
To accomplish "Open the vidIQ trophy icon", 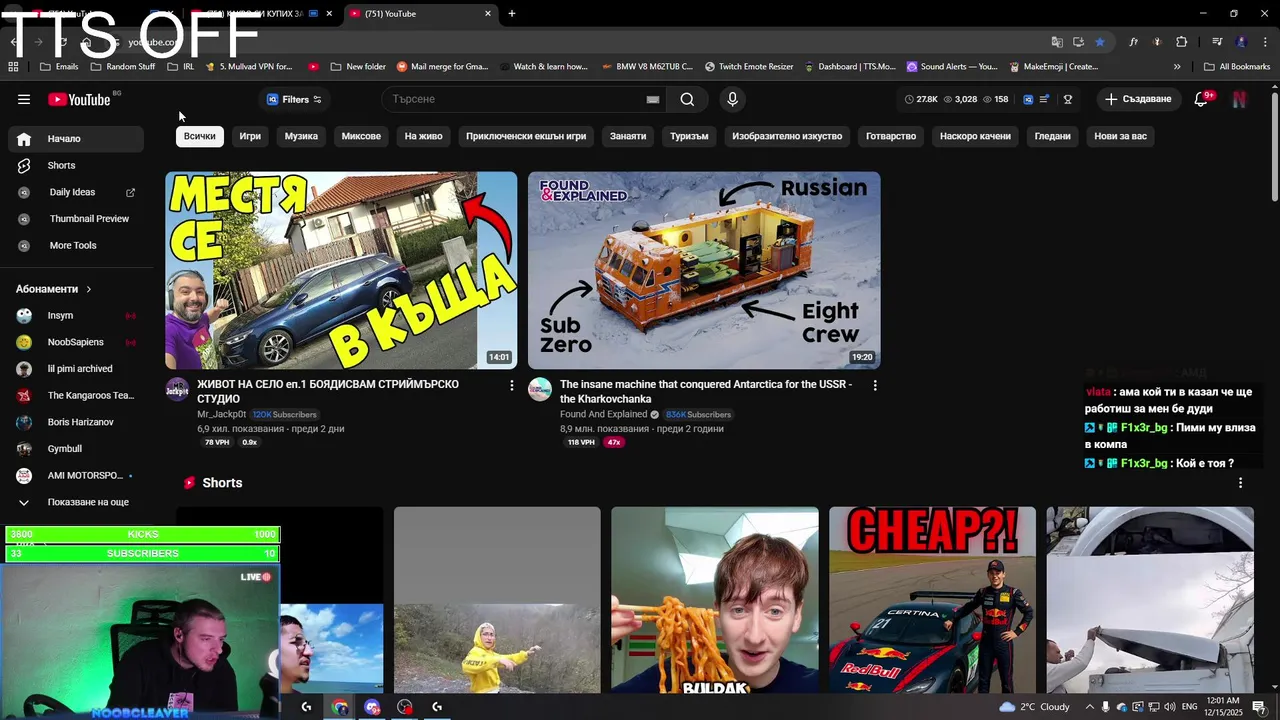I will pos(1068,99).
